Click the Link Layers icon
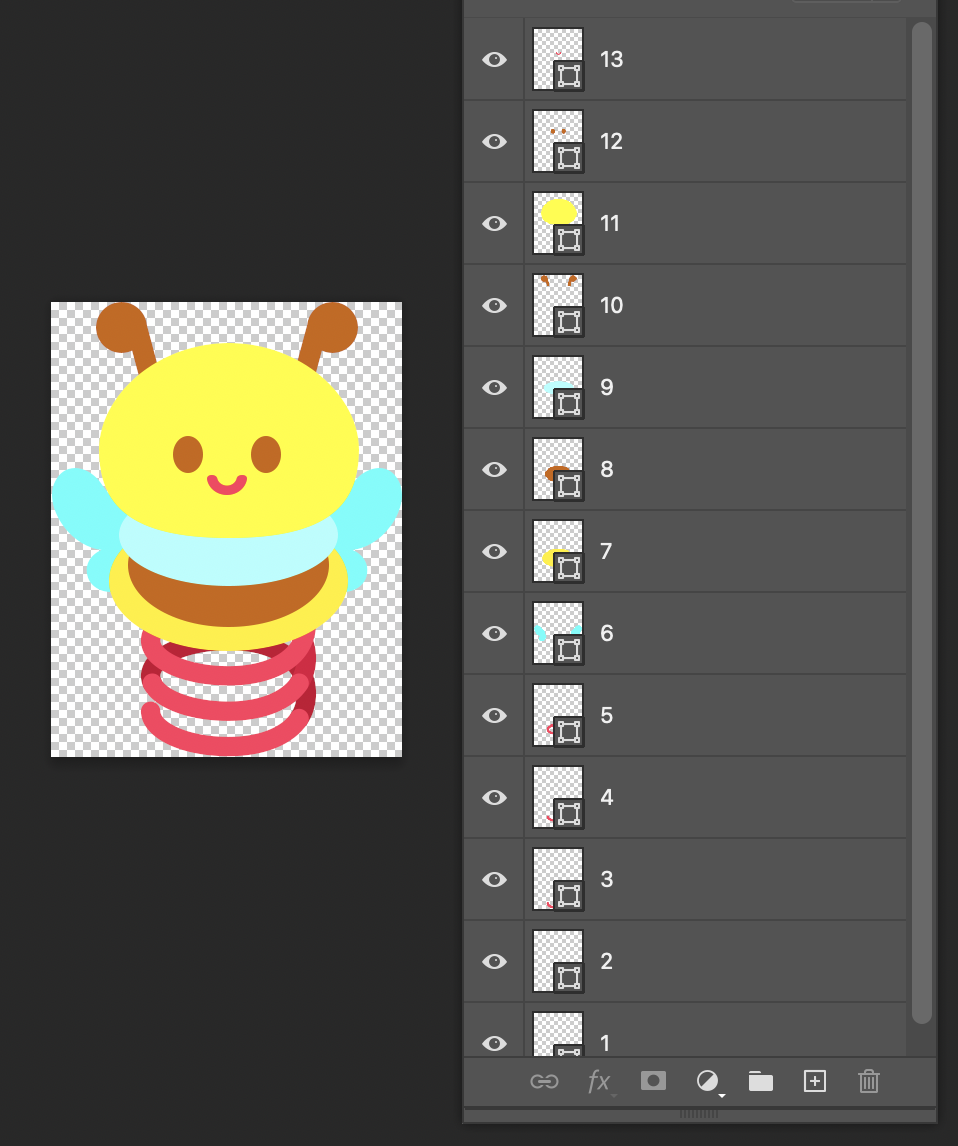Image resolution: width=958 pixels, height=1146 pixels. pyautogui.click(x=545, y=1081)
